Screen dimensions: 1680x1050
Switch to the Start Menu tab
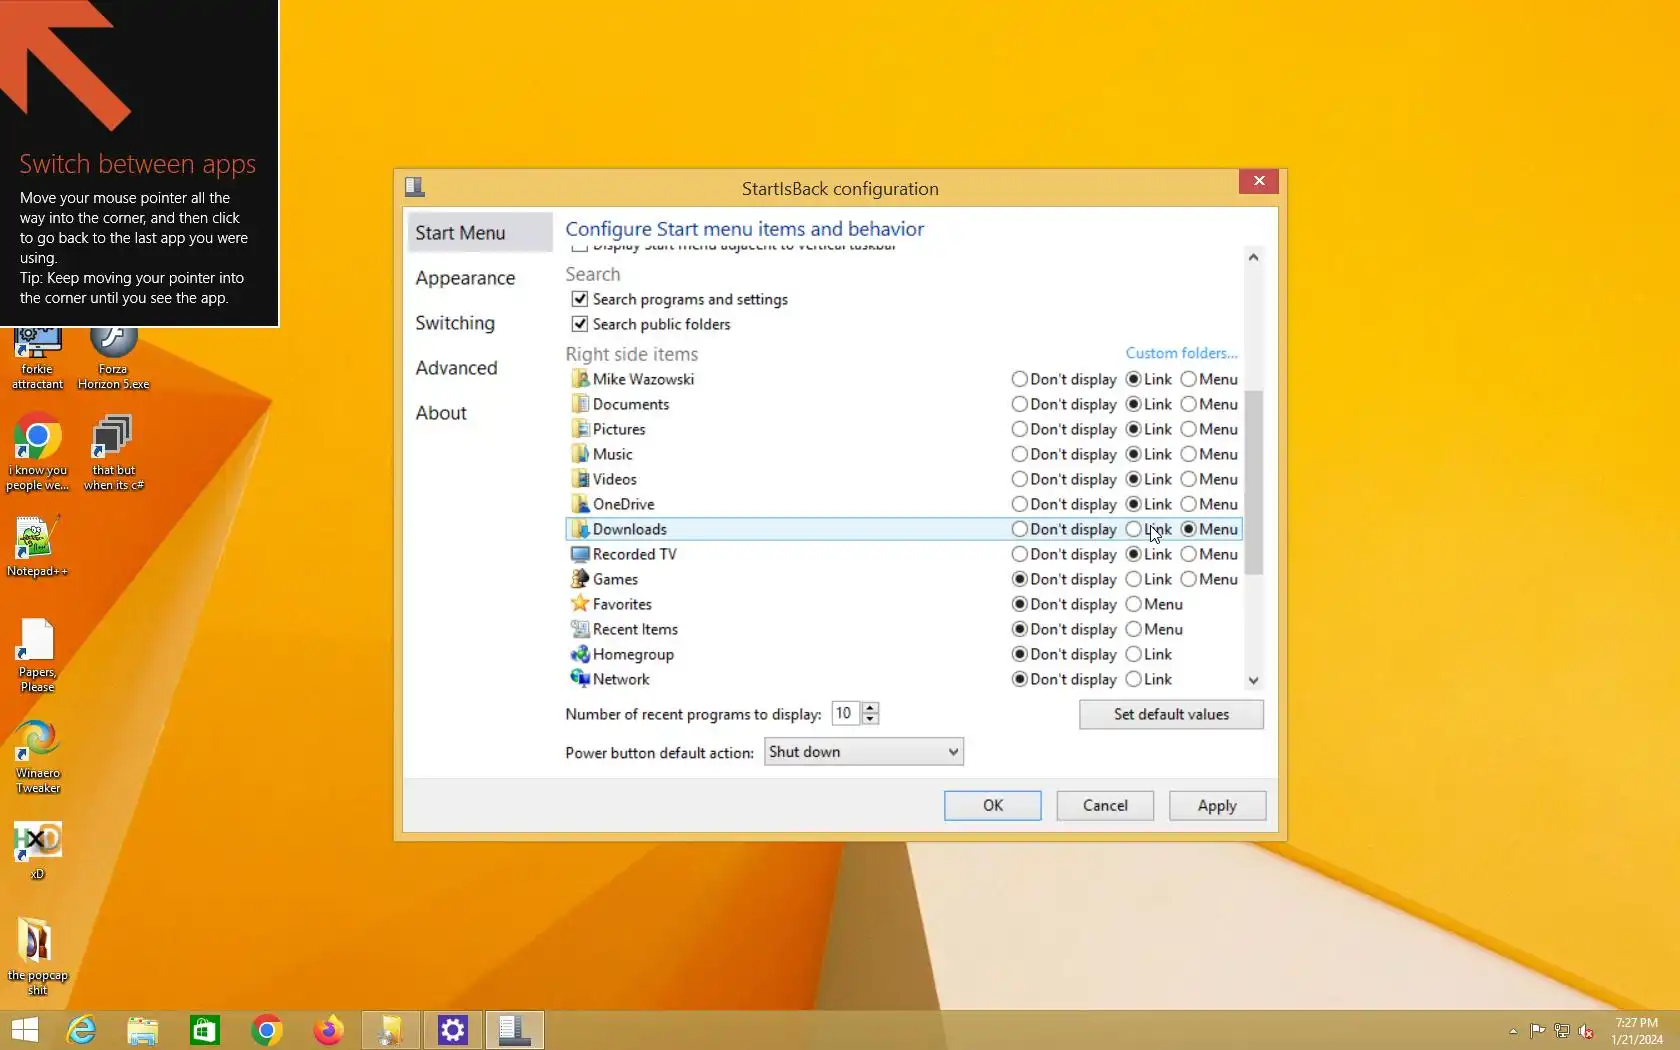479,232
